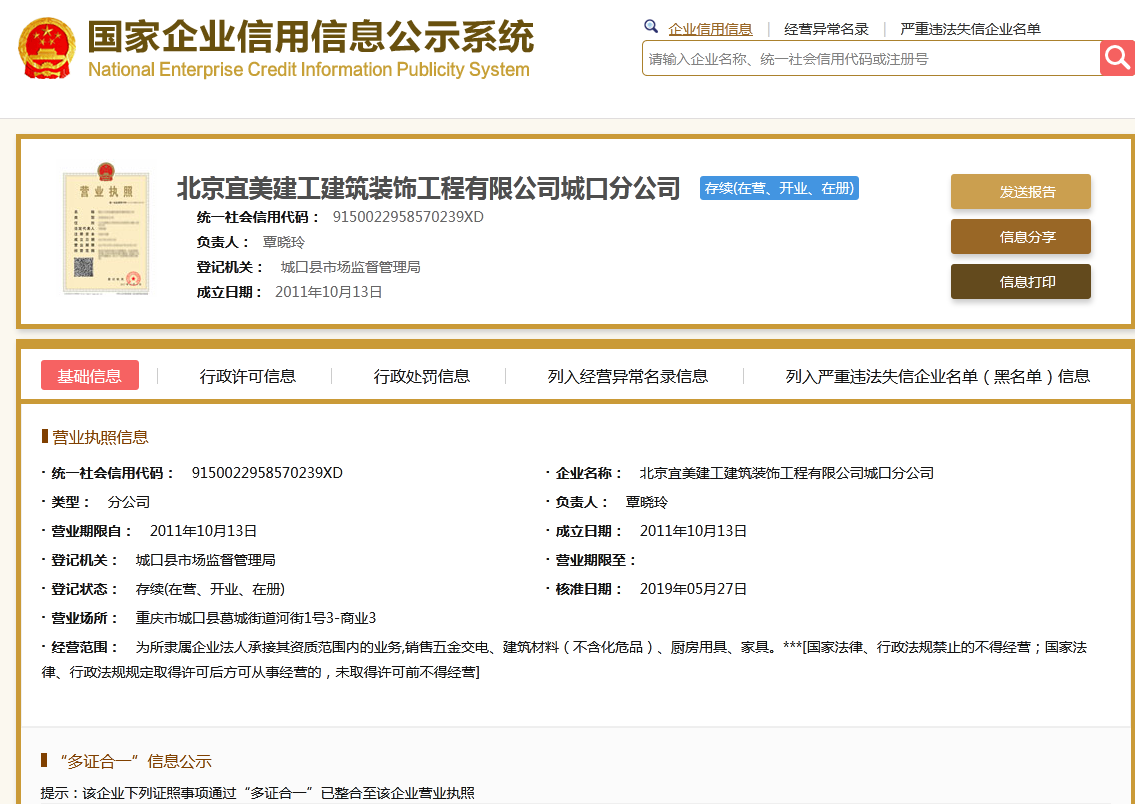The width and height of the screenshot is (1135, 804).
Task: Click 覃晓玲 in the header card
Action: click(x=284, y=242)
